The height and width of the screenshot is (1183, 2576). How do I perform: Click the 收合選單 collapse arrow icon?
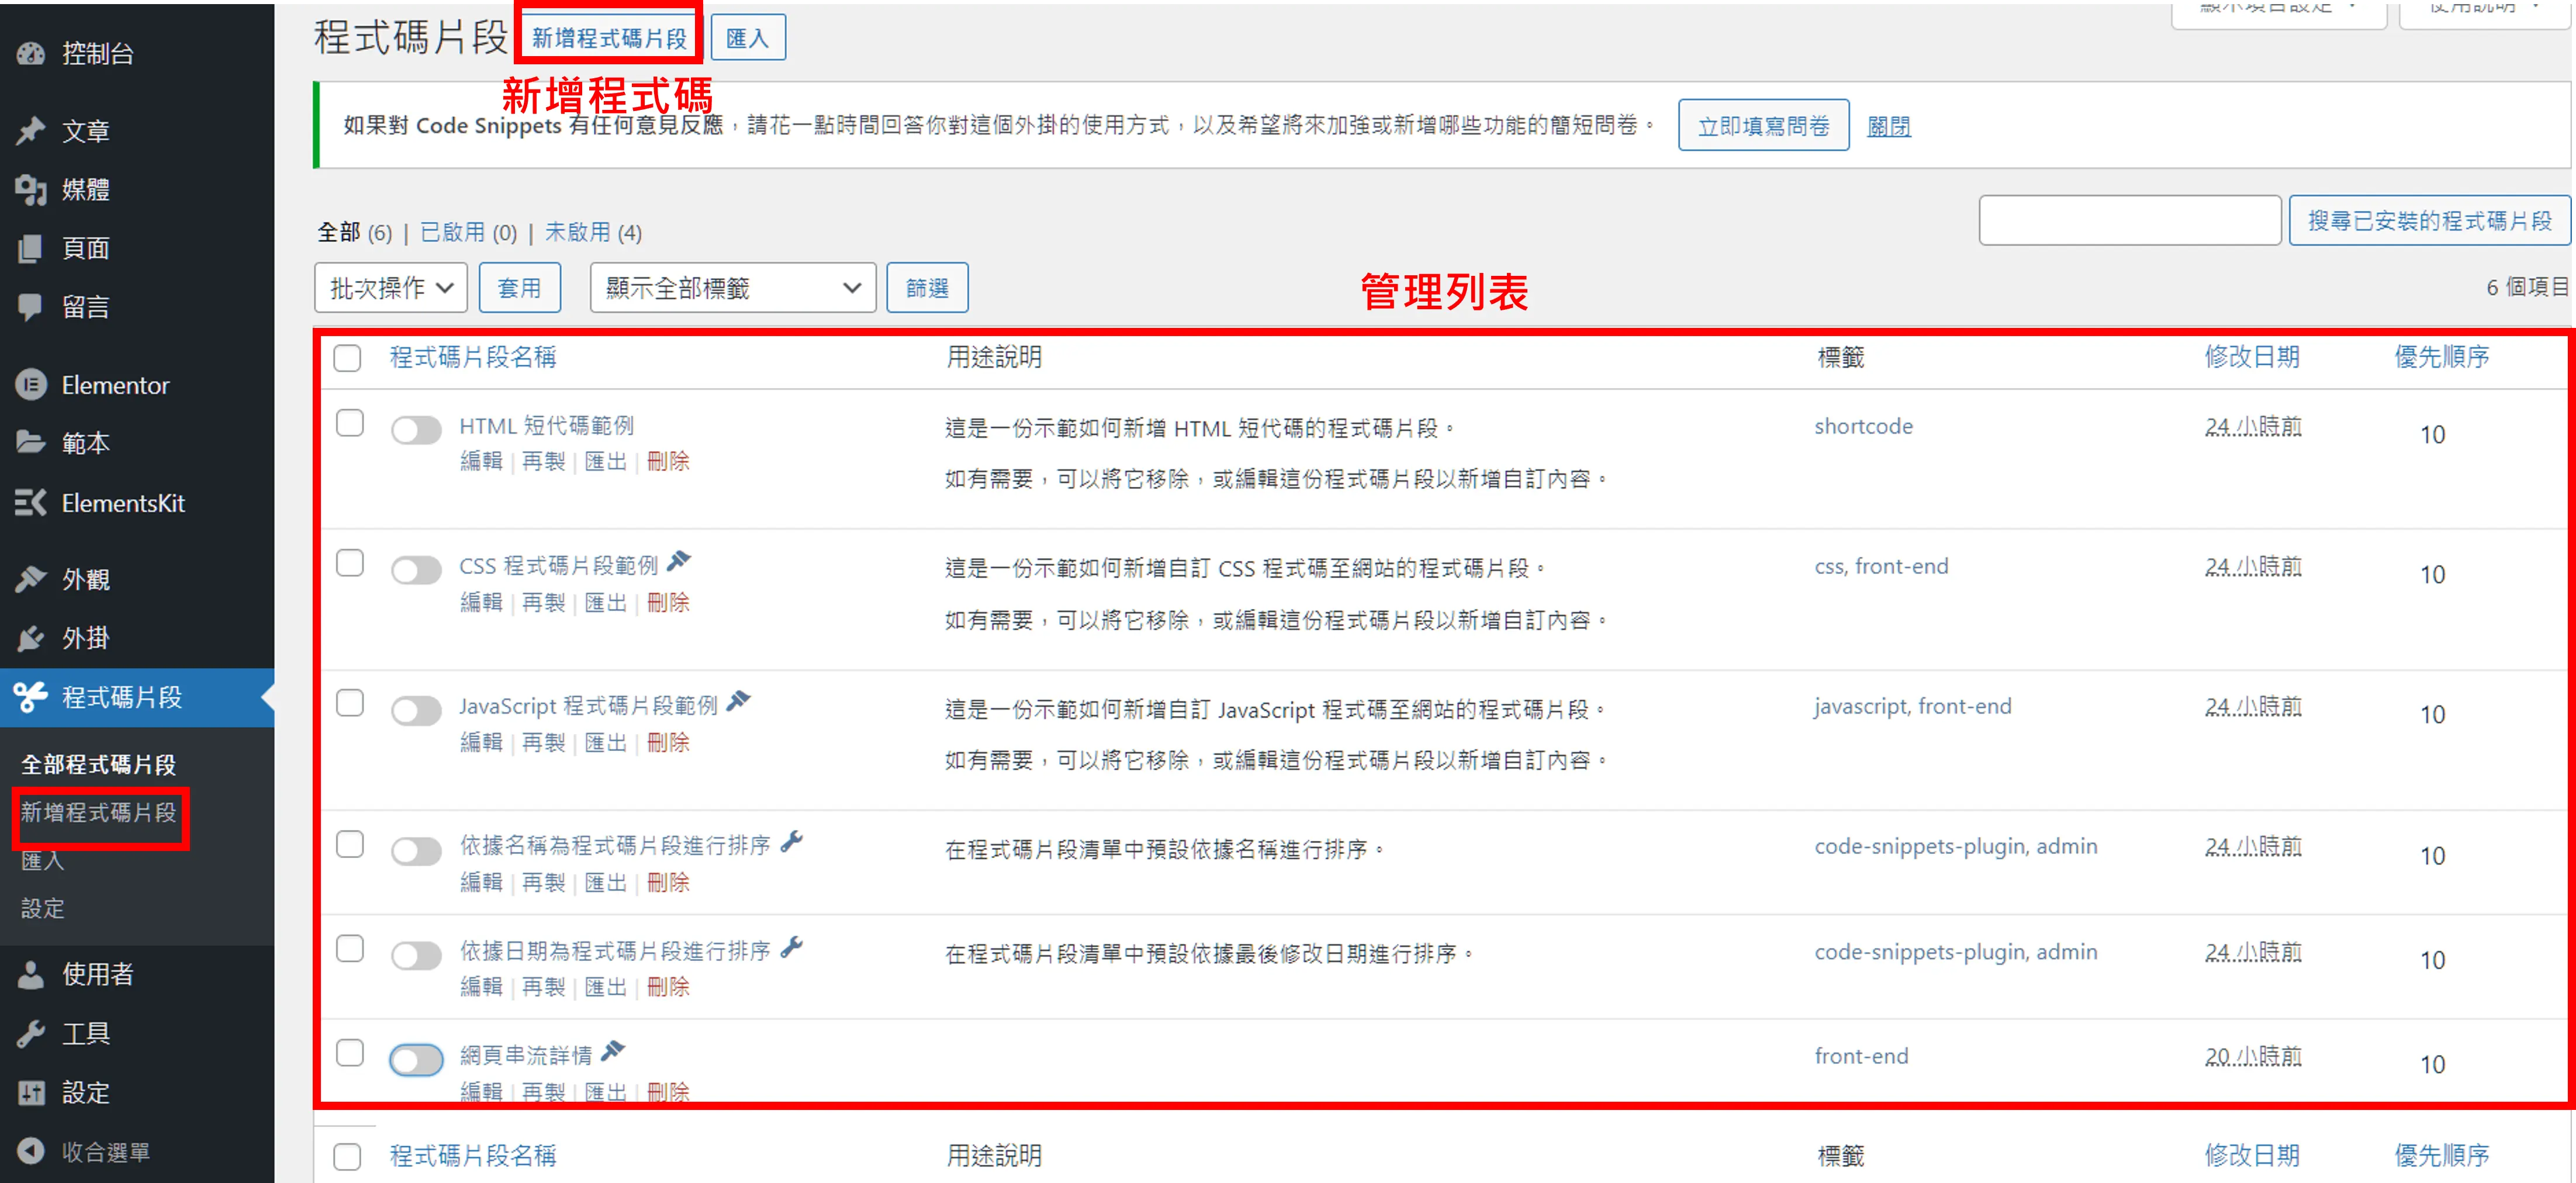pos(30,1151)
